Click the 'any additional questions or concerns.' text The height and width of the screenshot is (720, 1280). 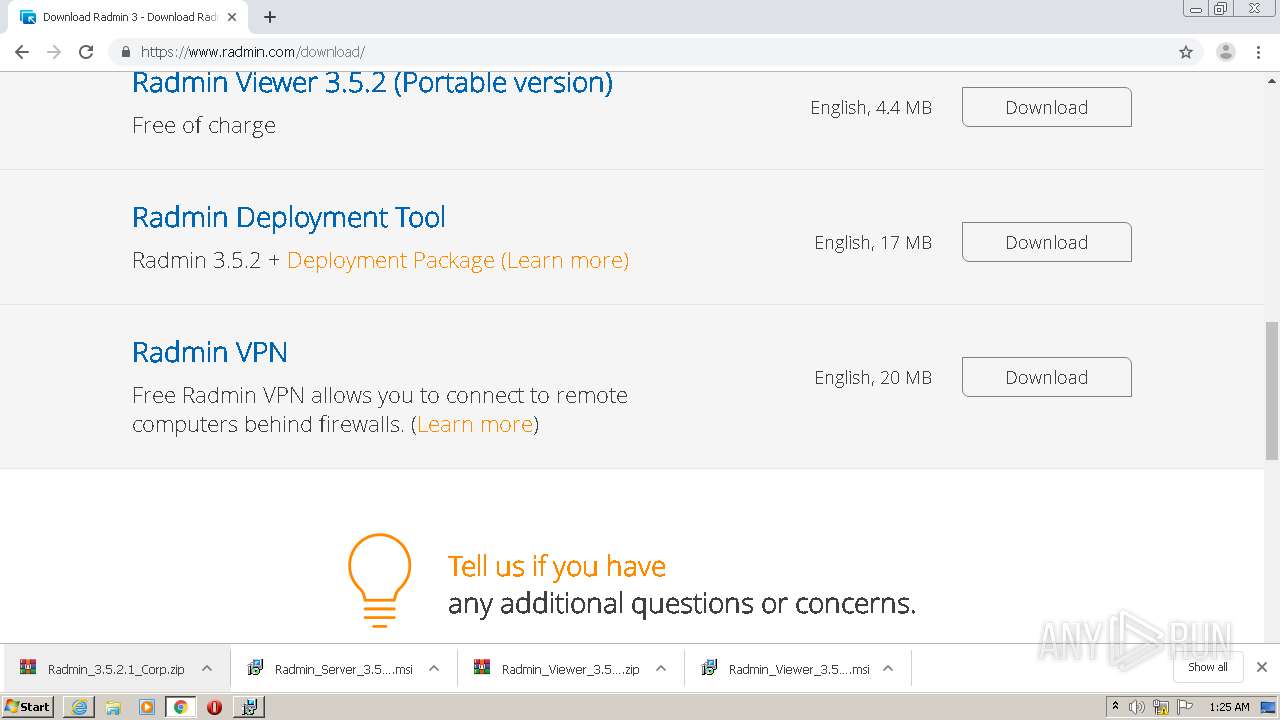coord(682,604)
